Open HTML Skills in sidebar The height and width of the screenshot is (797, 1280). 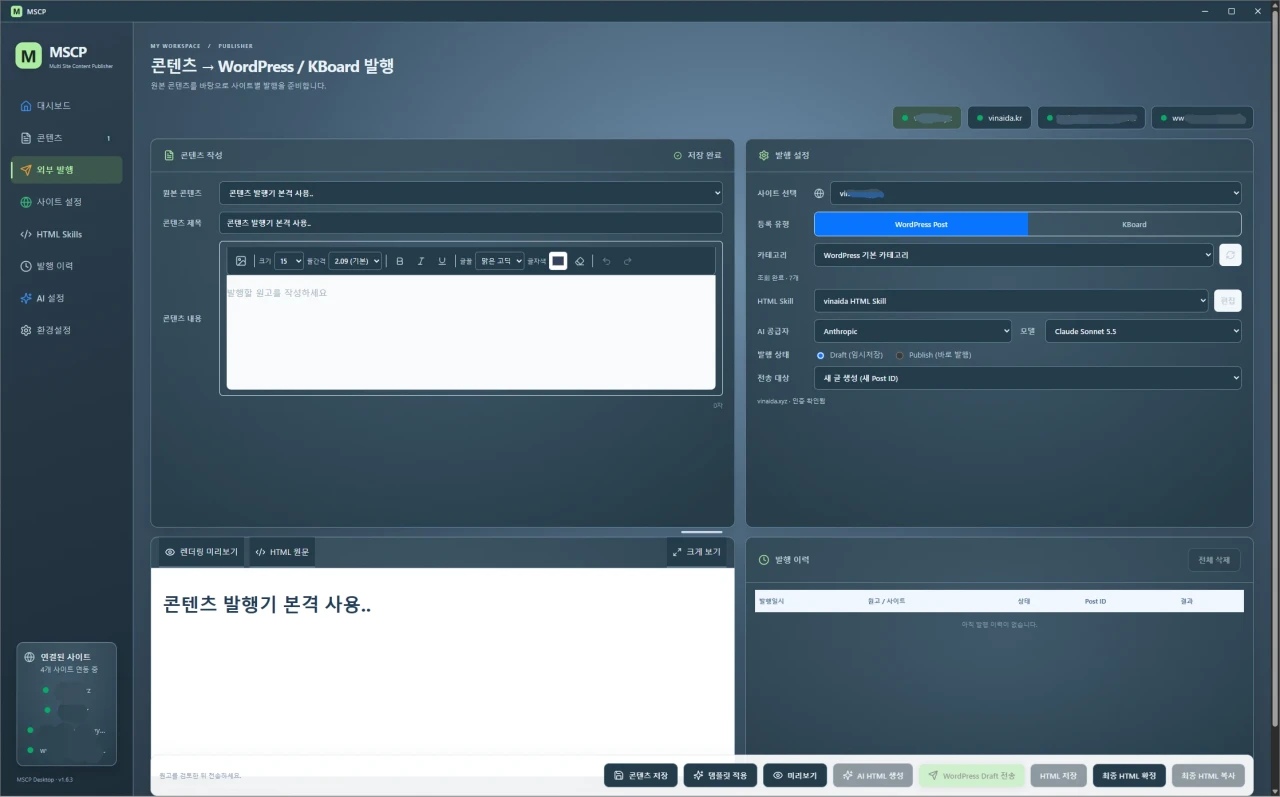[66, 234]
